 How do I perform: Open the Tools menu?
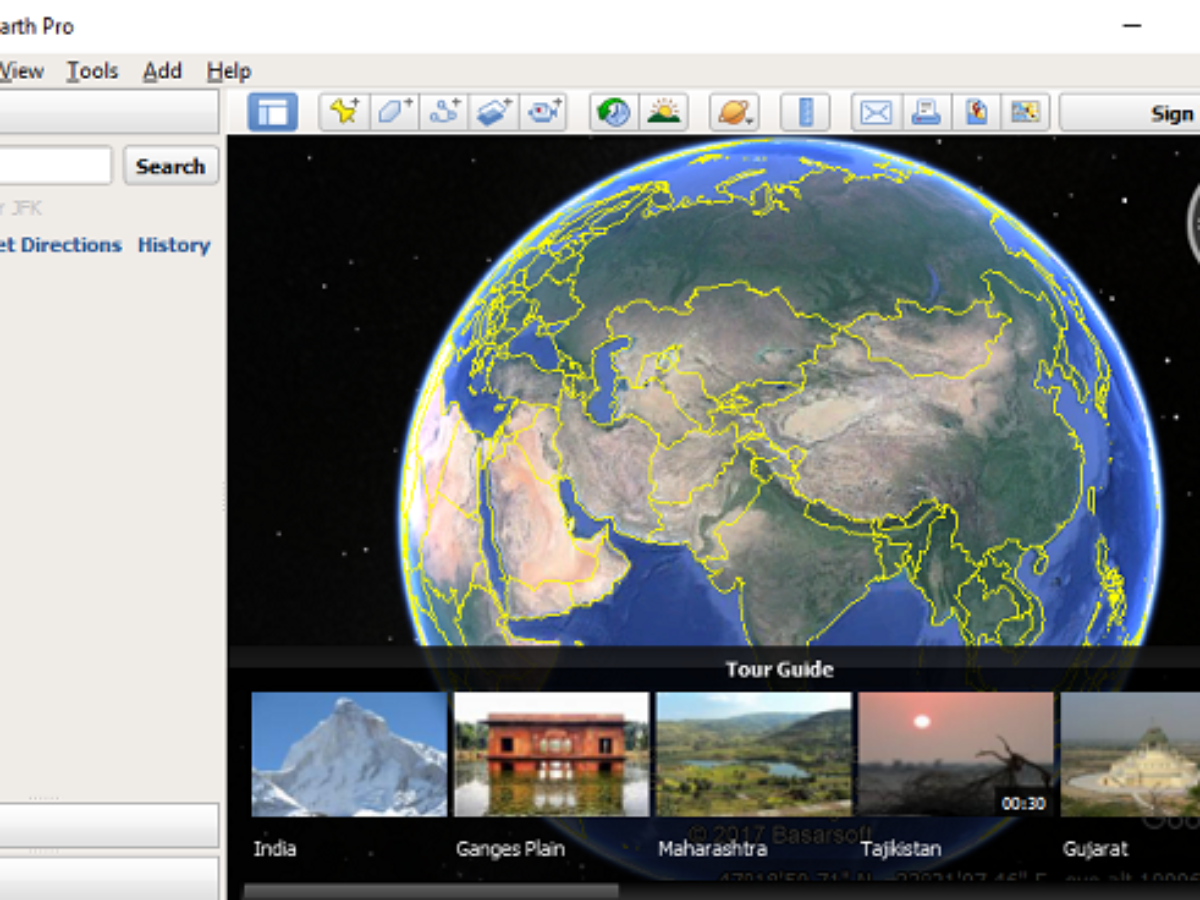tap(92, 71)
